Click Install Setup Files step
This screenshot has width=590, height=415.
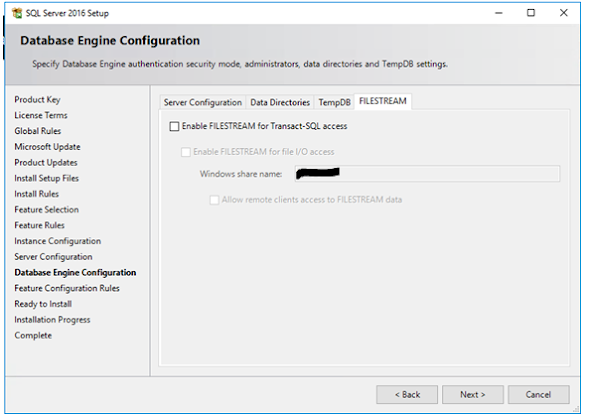(x=47, y=178)
